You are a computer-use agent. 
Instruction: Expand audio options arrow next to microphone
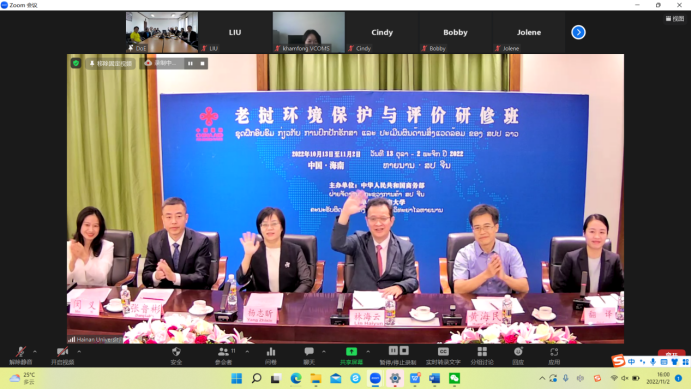point(35,352)
